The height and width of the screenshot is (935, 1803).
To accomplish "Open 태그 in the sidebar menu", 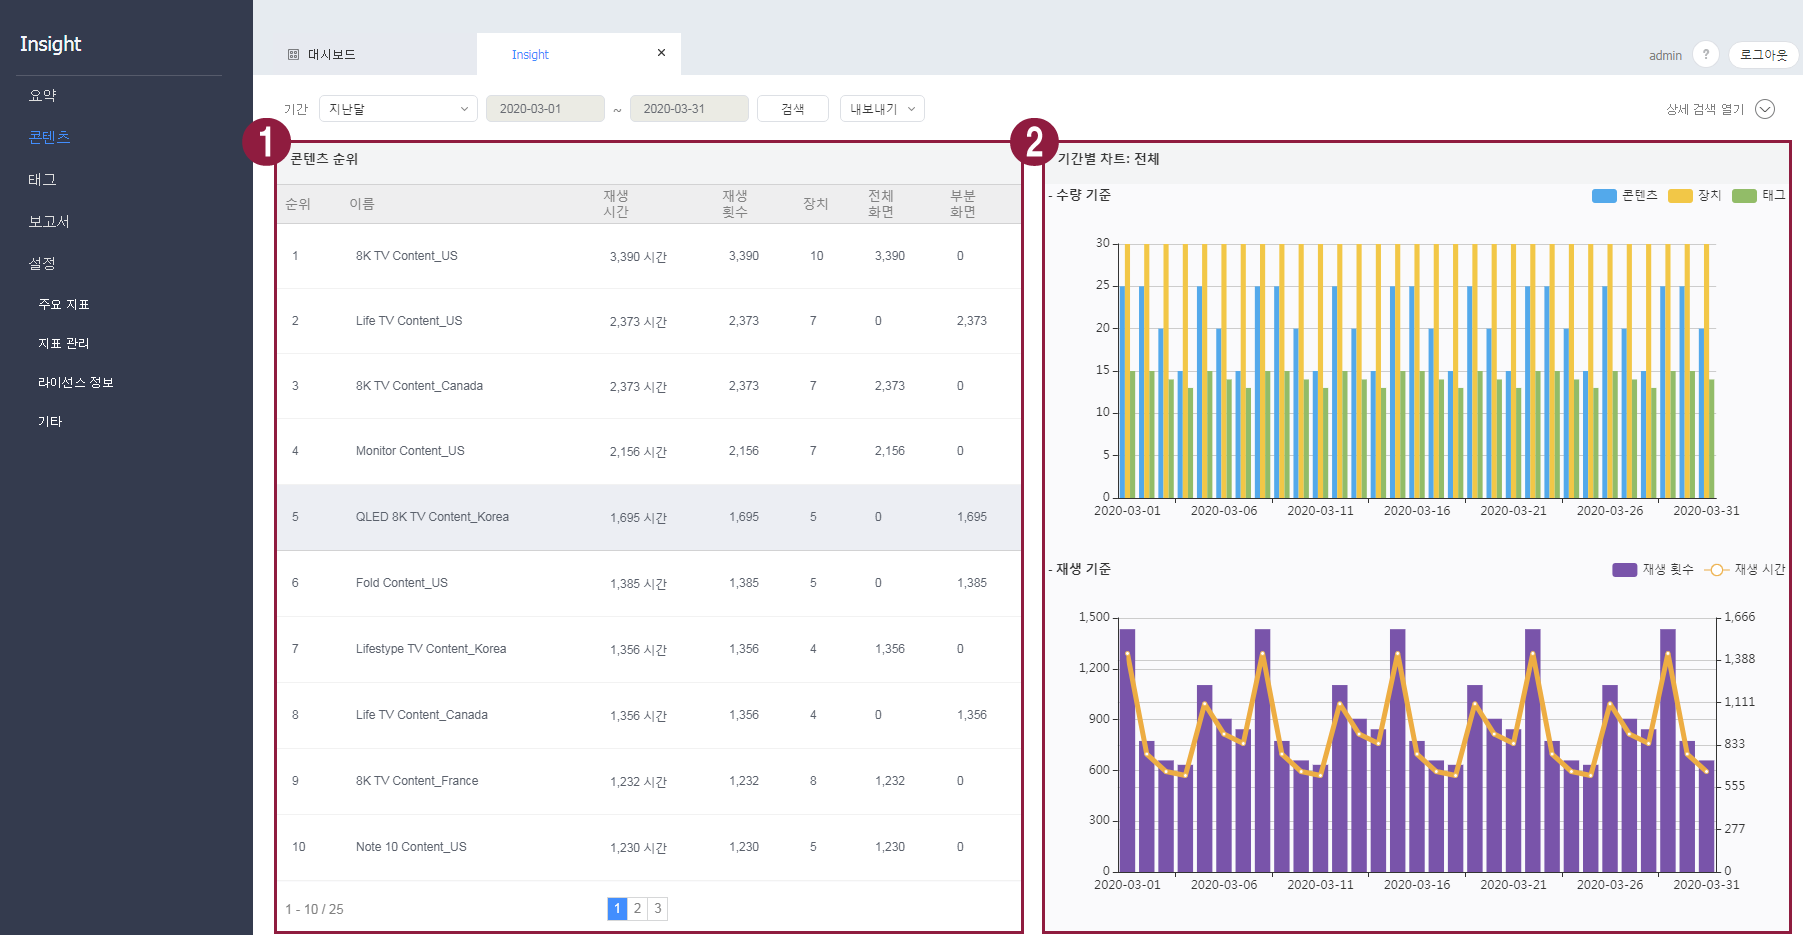I will pyautogui.click(x=42, y=180).
